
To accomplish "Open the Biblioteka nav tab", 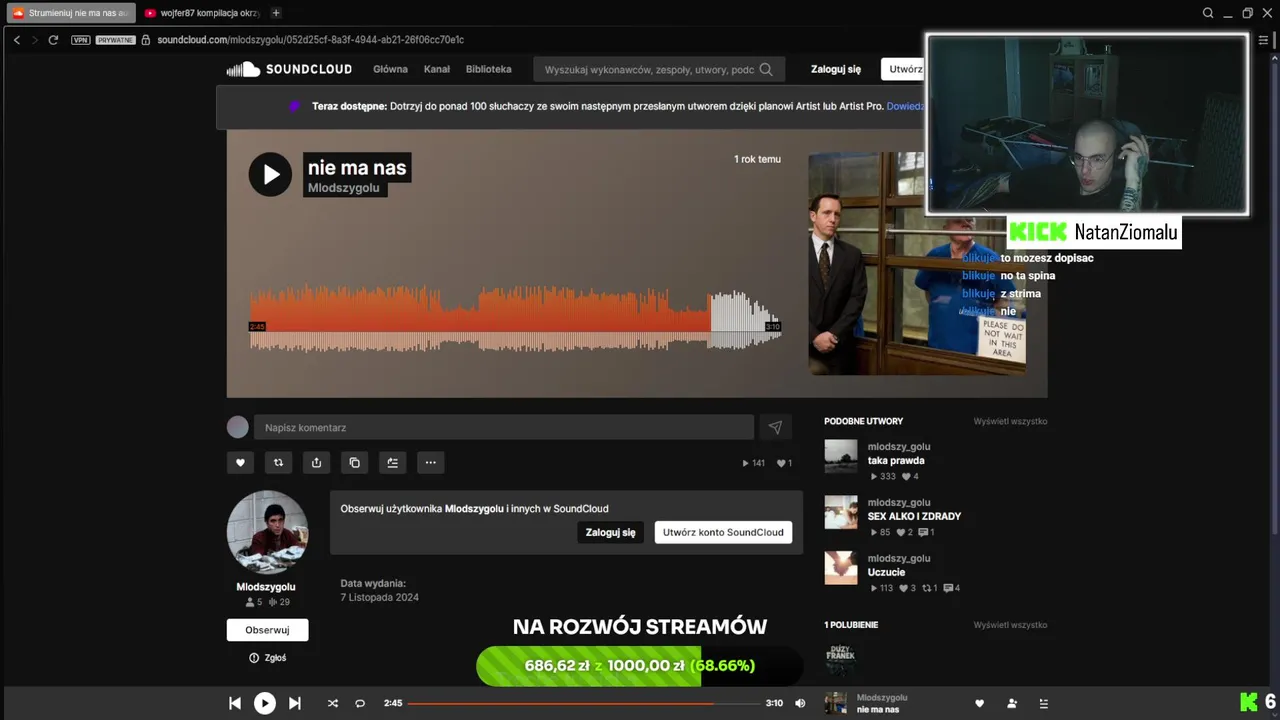I will 488,69.
